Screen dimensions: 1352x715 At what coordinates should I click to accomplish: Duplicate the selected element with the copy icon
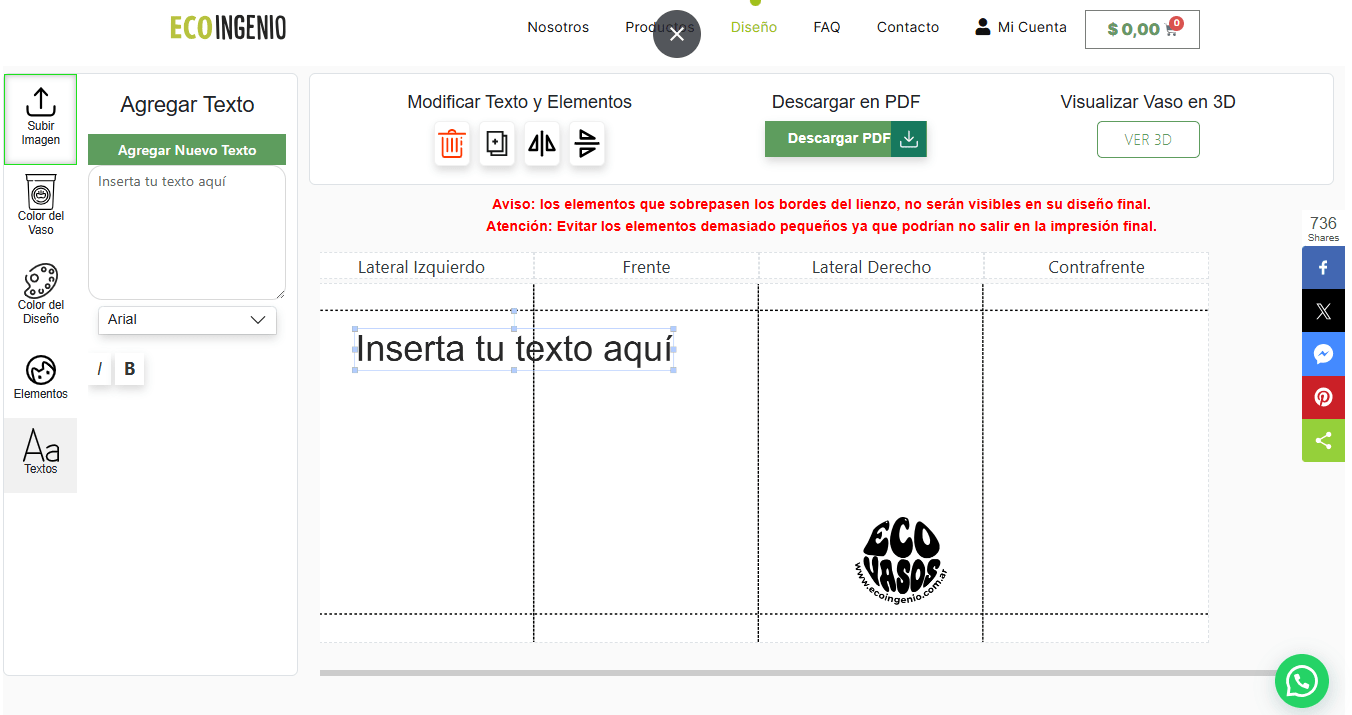pos(497,144)
